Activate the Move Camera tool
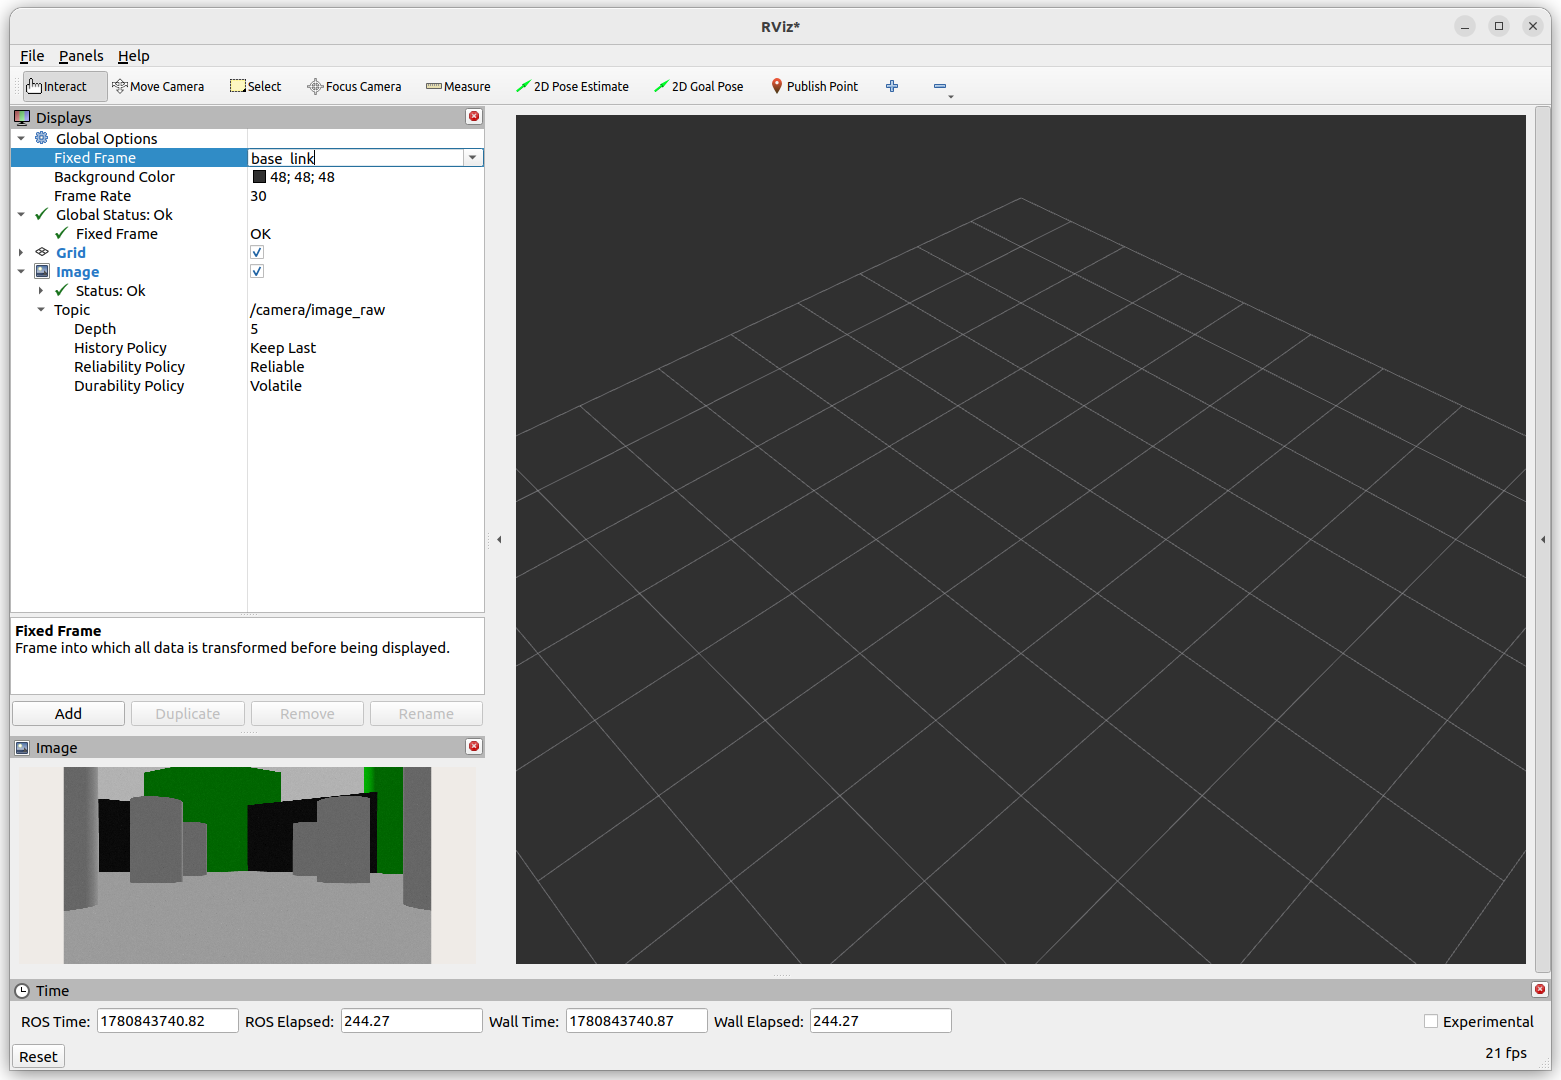This screenshot has height=1080, width=1561. point(158,86)
